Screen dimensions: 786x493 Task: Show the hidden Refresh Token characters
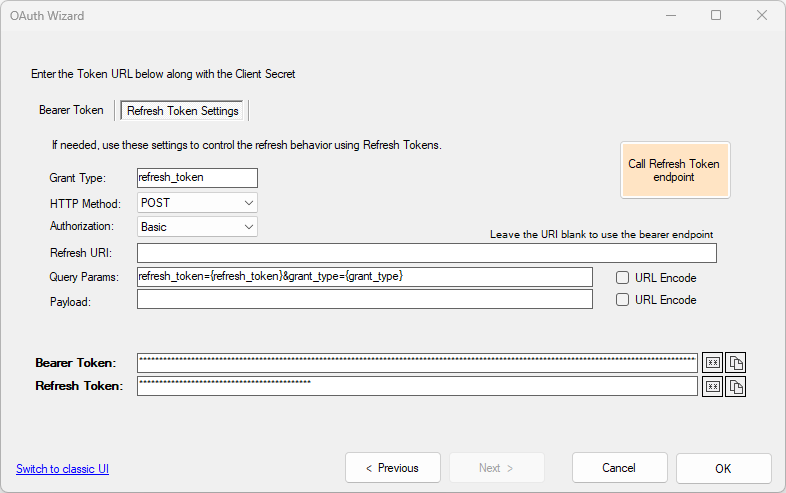click(712, 386)
